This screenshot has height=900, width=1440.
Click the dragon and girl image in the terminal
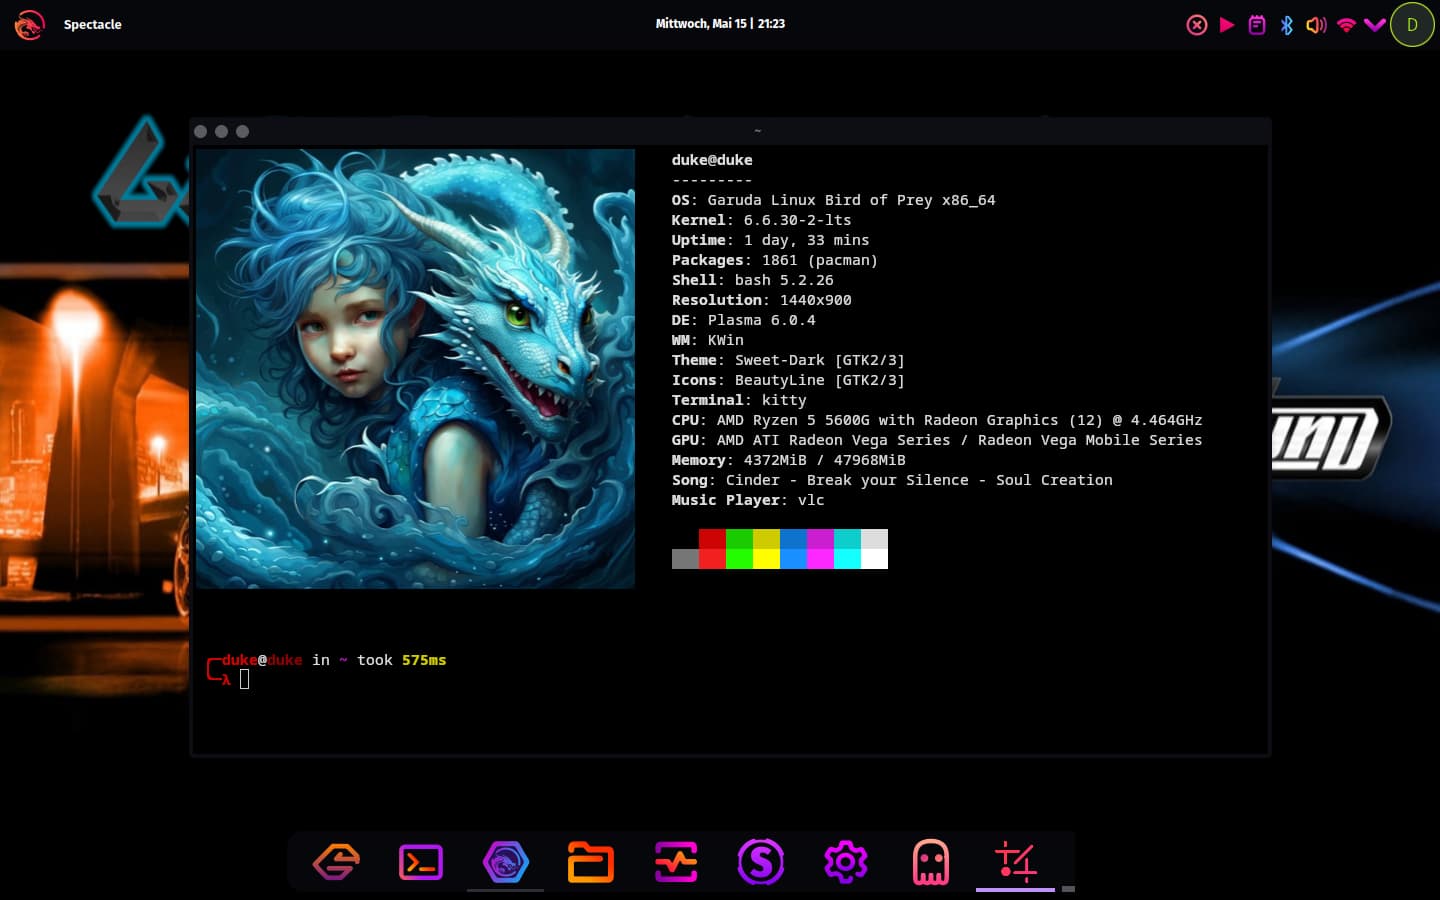[415, 369]
